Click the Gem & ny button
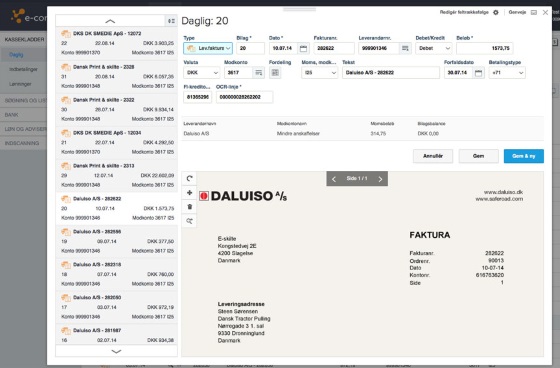The image size is (560, 368). point(524,156)
